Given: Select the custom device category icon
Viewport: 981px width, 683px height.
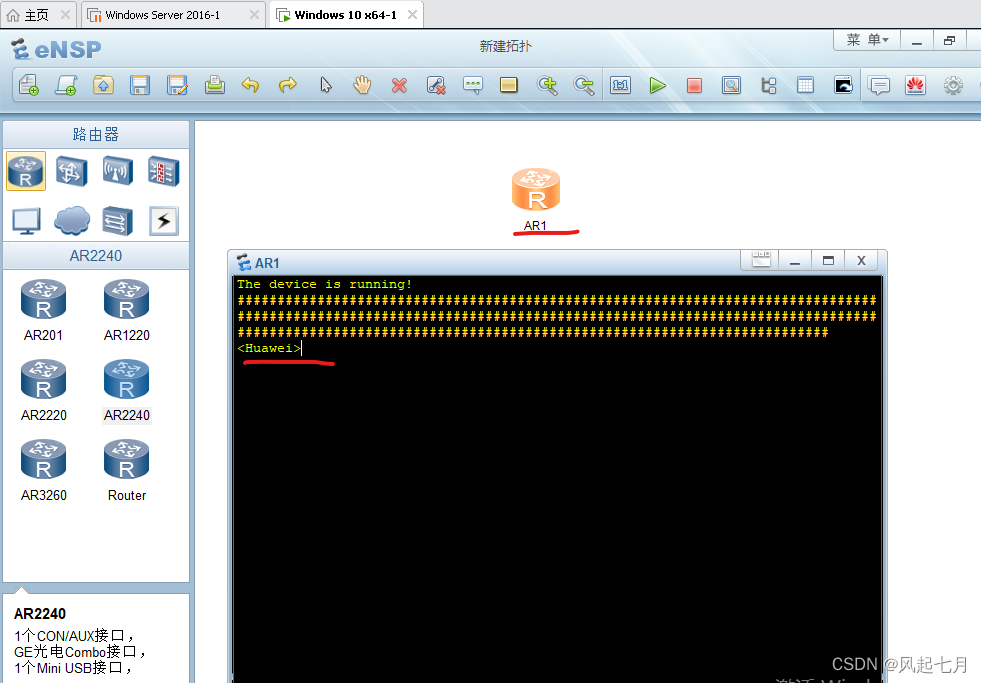Looking at the screenshot, I should coord(118,221).
